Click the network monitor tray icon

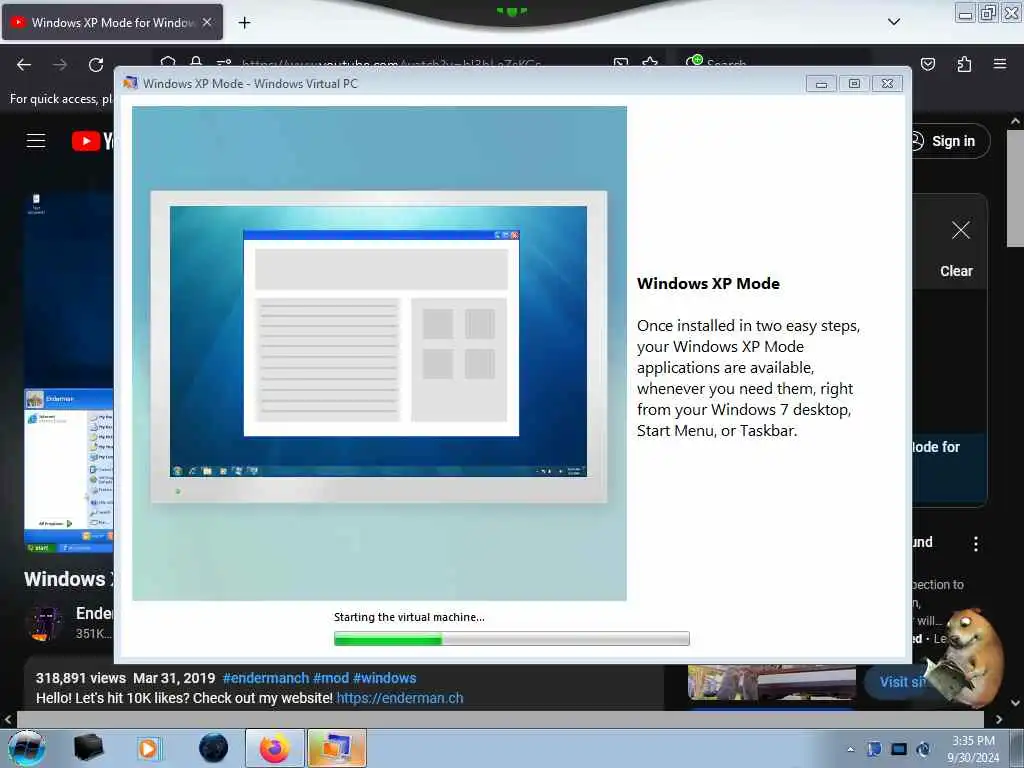[x=899, y=749]
